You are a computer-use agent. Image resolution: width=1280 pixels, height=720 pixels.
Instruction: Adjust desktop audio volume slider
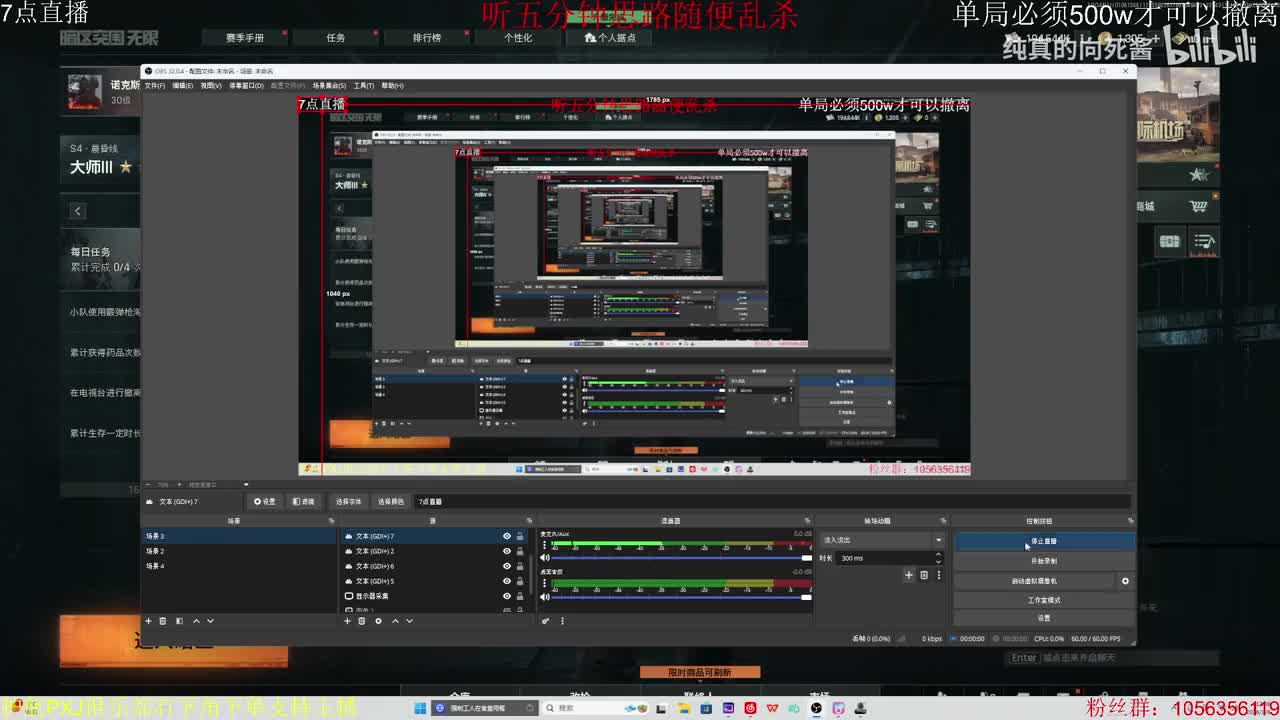click(x=682, y=597)
